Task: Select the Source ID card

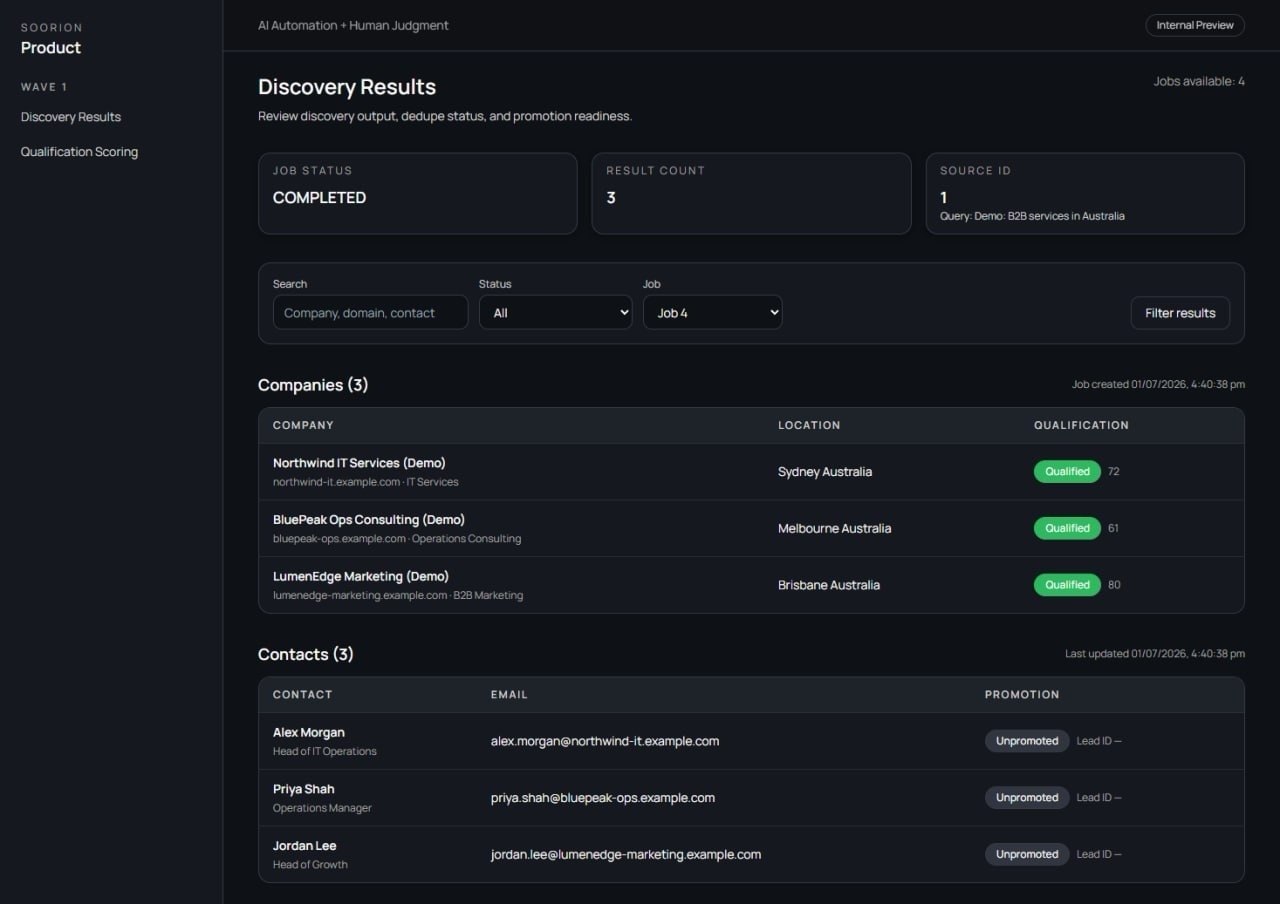Action: point(1085,193)
